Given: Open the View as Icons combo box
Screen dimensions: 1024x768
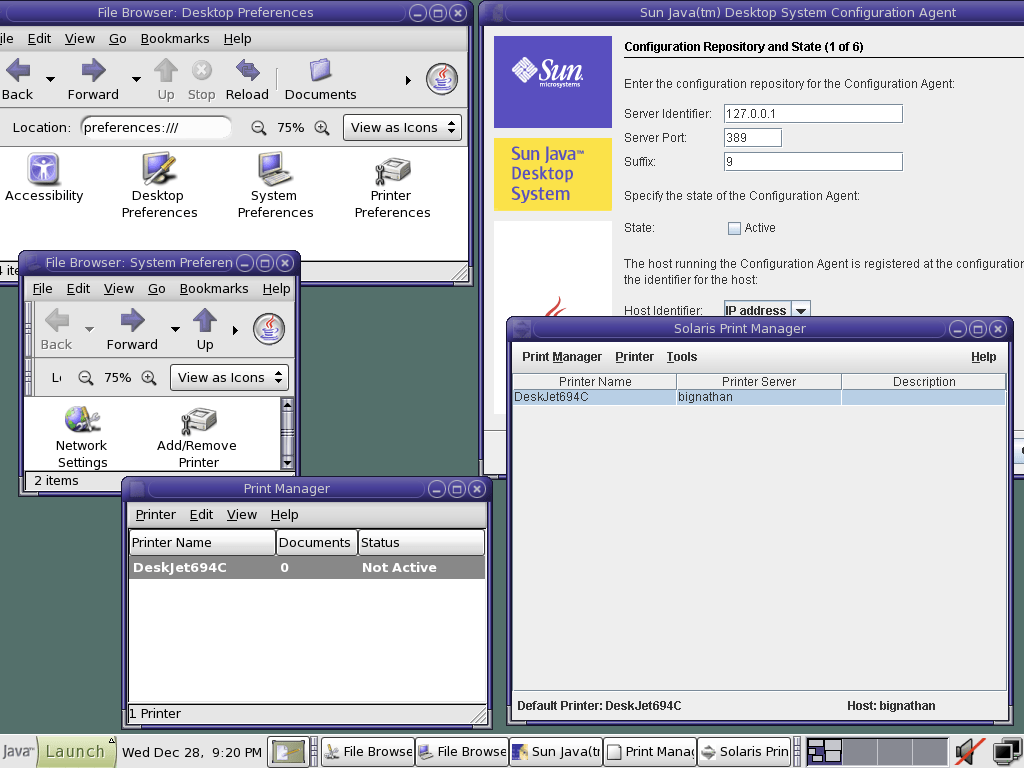Looking at the screenshot, I should (x=402, y=127).
